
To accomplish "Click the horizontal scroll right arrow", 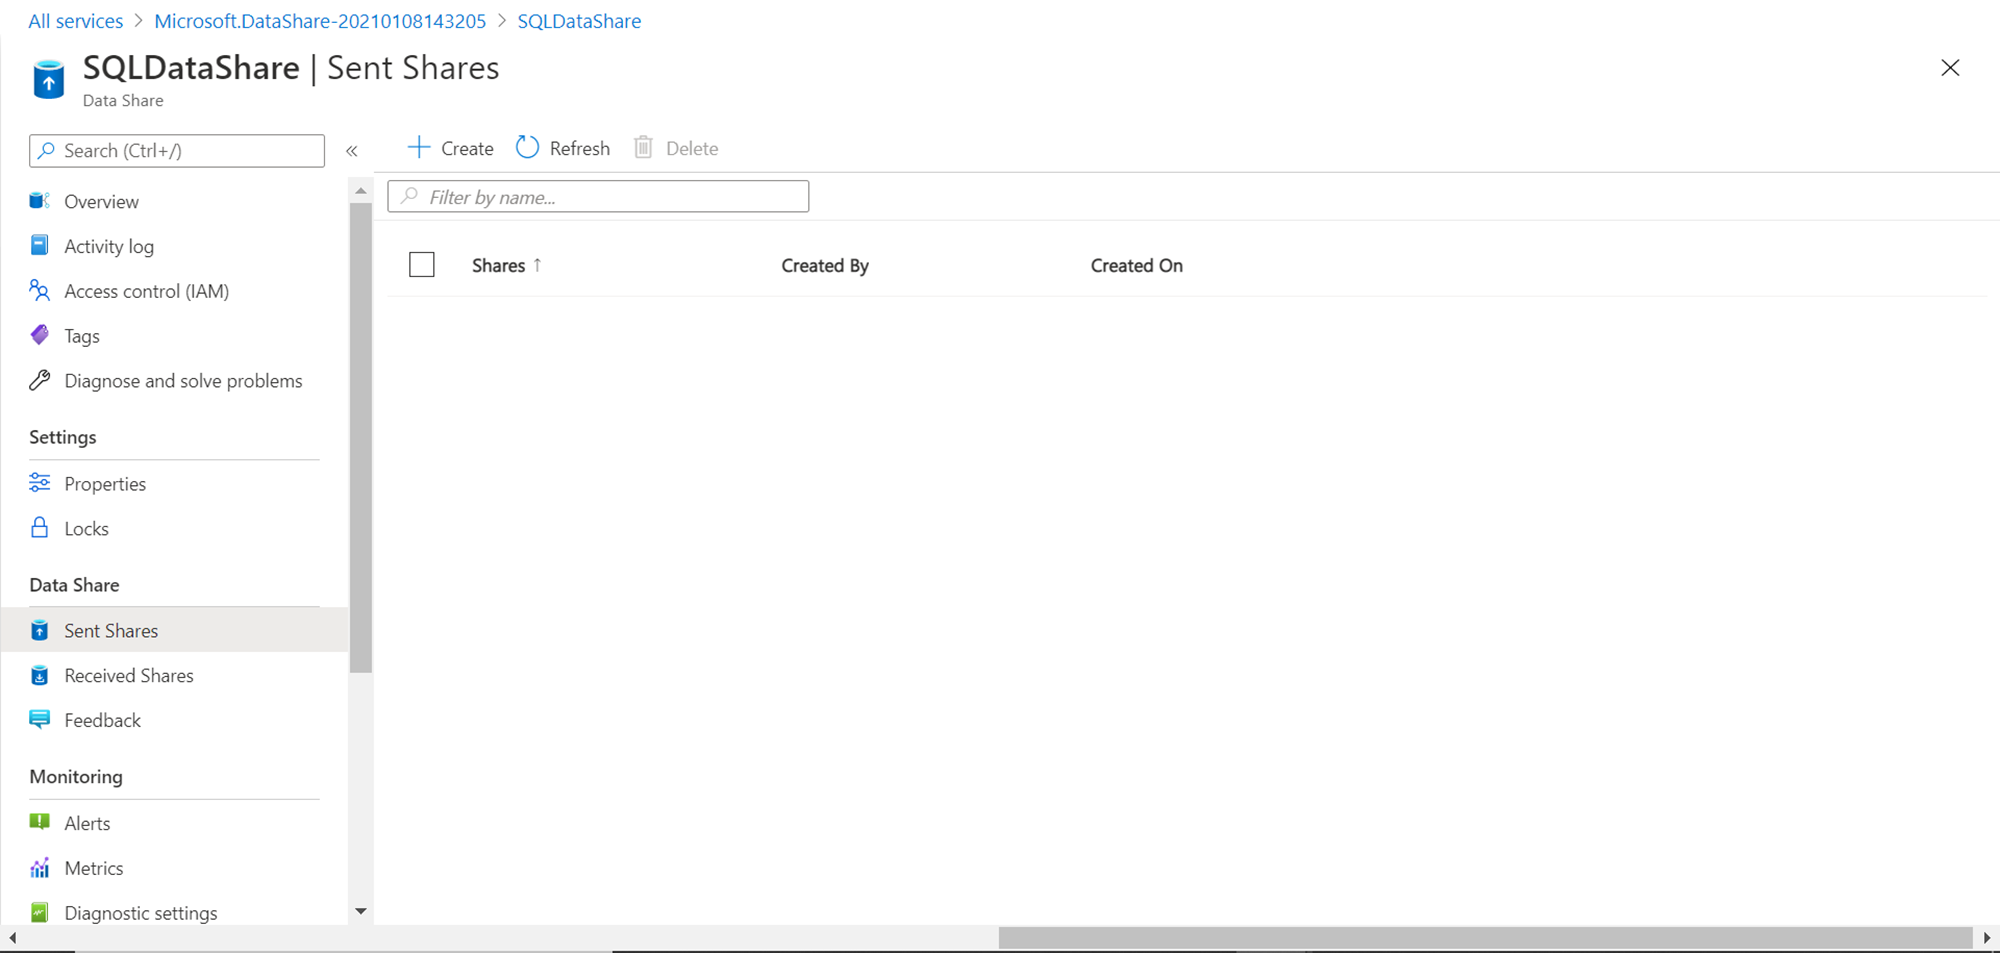I will [x=1987, y=937].
